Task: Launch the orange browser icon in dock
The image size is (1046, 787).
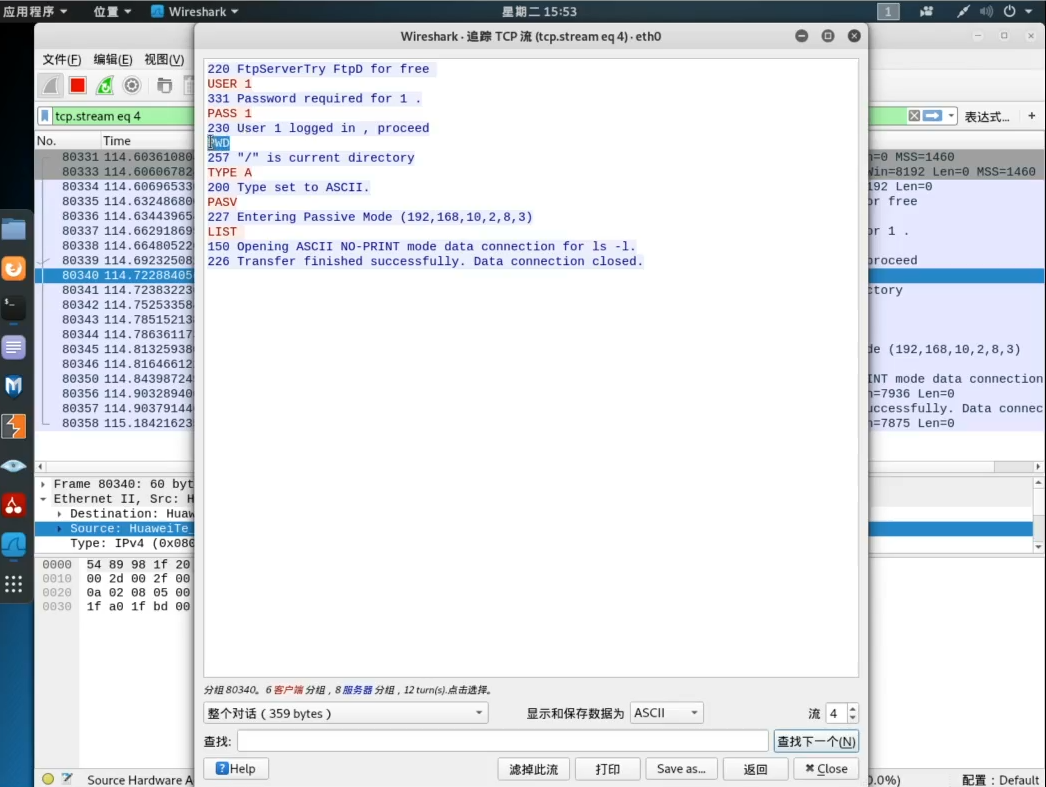Action: coord(13,269)
